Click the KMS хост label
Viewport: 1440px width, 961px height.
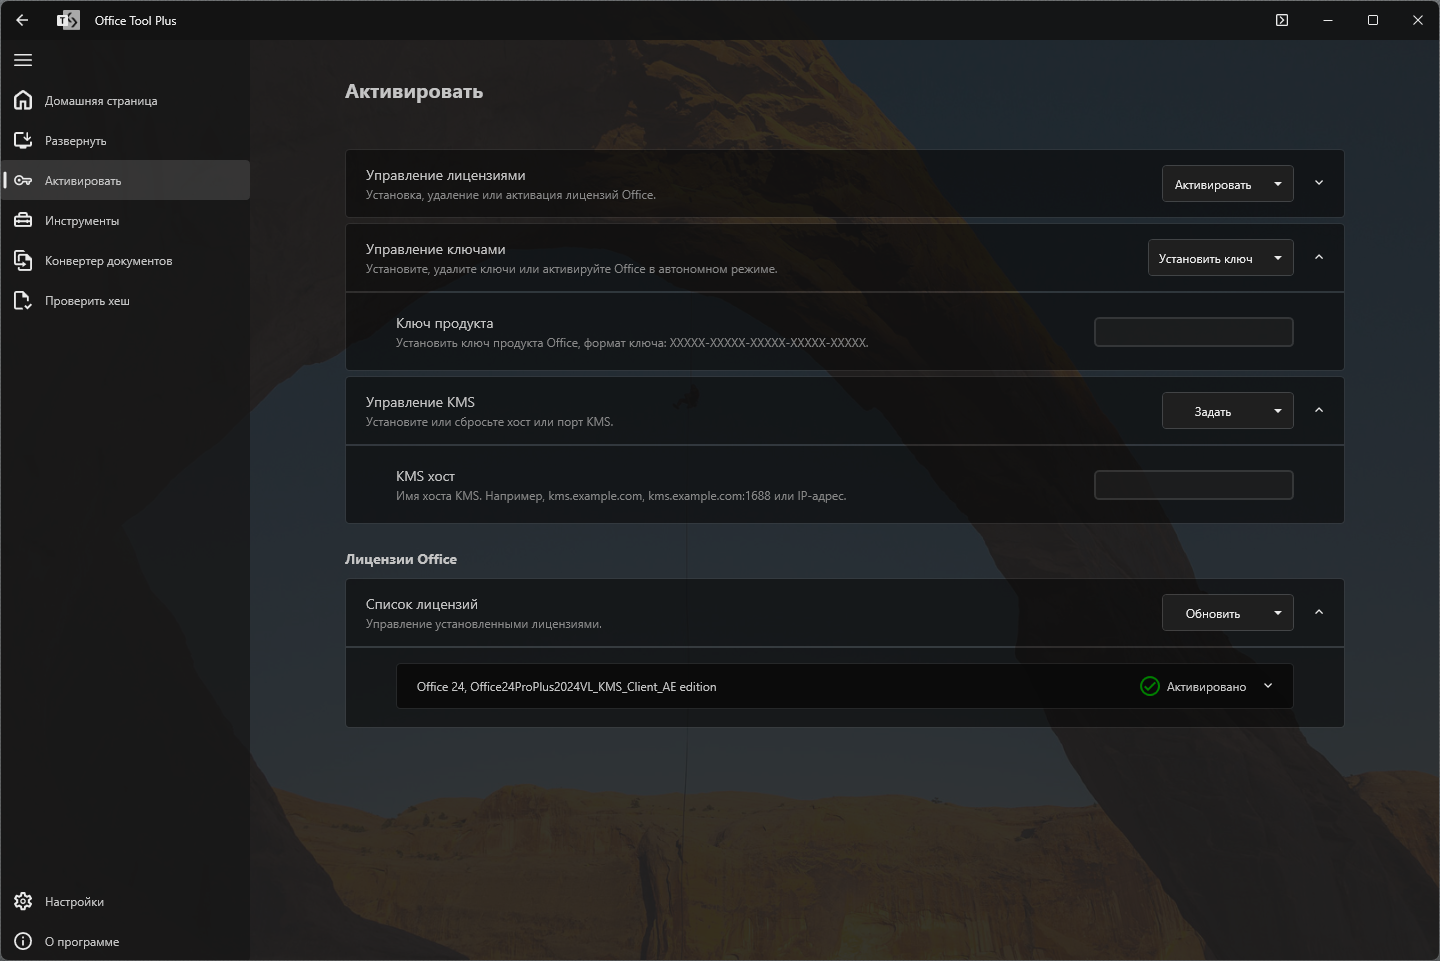(425, 476)
